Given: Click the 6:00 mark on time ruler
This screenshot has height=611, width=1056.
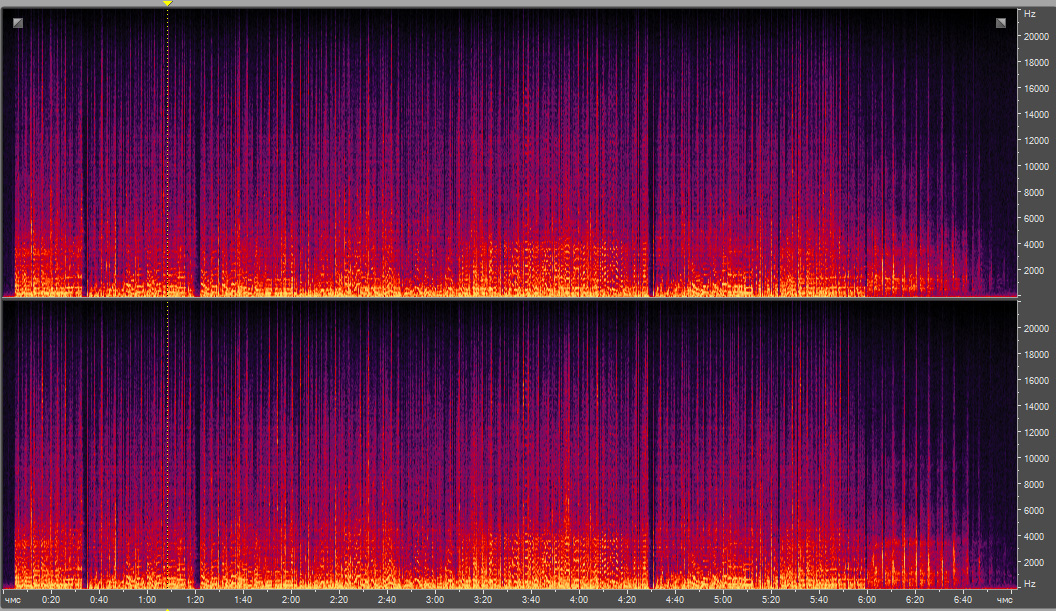Looking at the screenshot, I should click(867, 600).
